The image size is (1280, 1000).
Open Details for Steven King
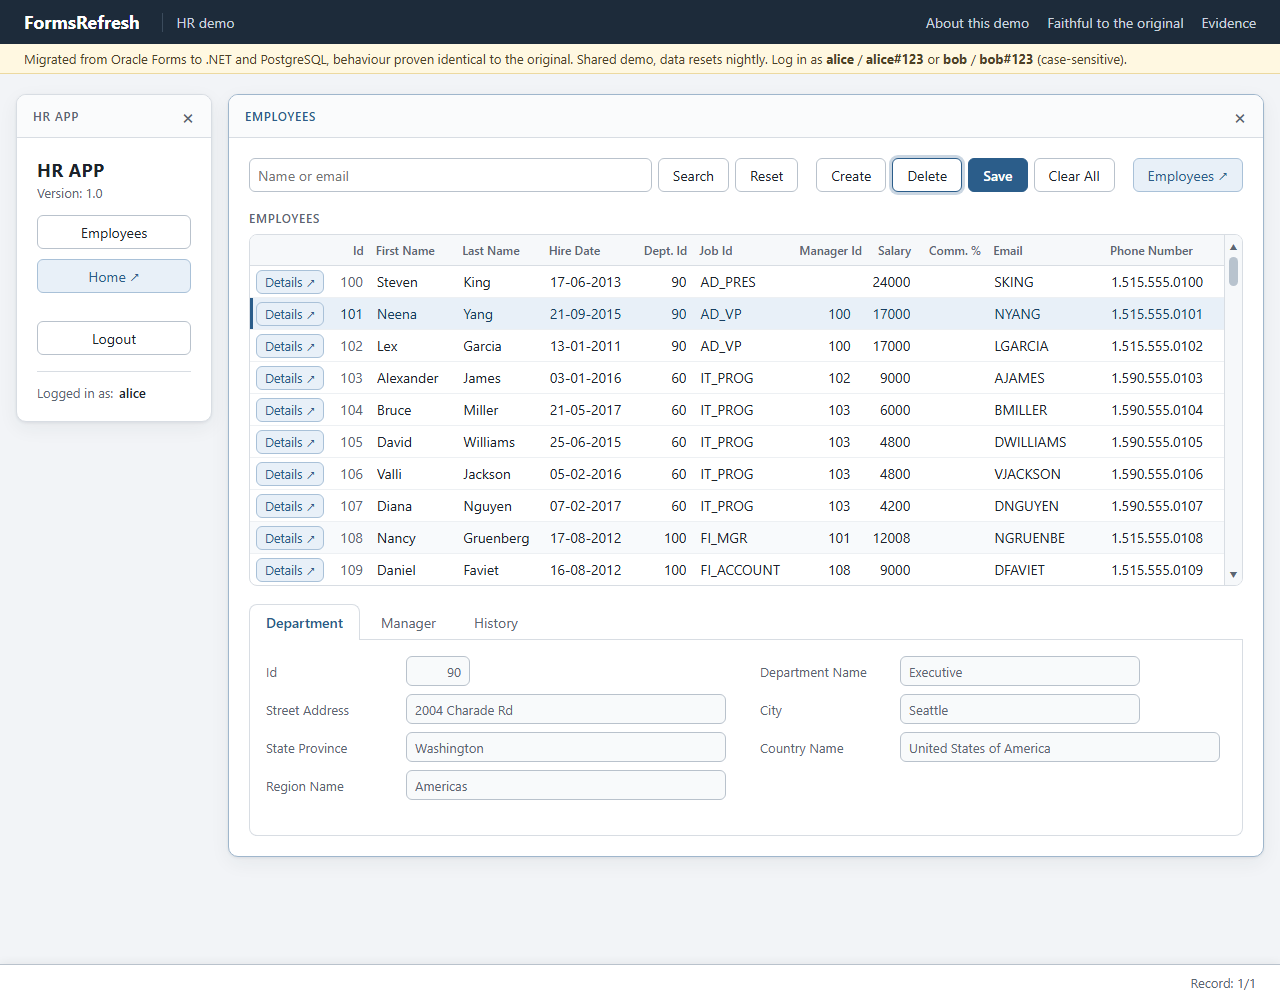tap(290, 282)
